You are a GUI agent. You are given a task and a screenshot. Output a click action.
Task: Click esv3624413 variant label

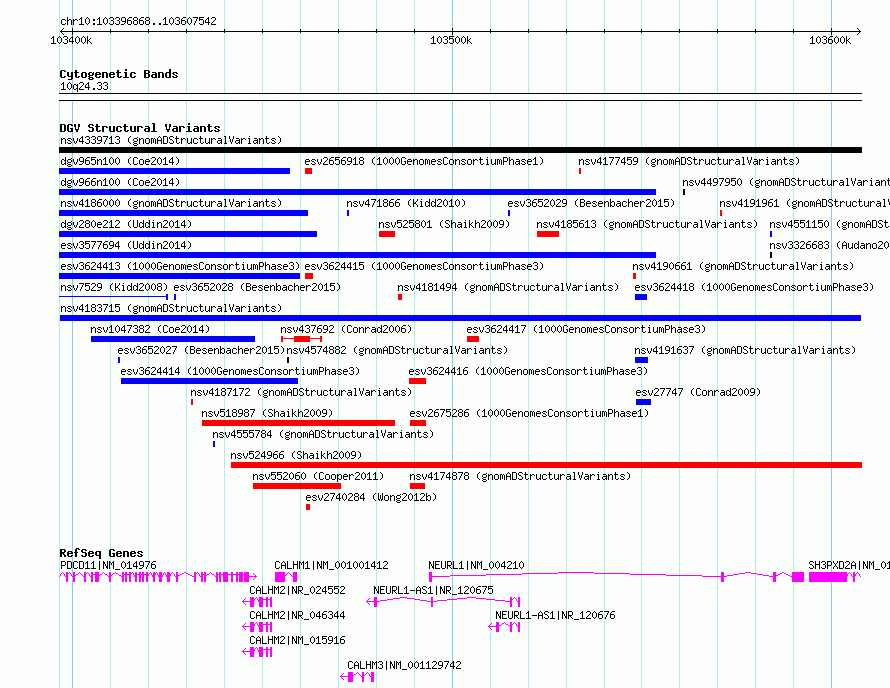(x=180, y=266)
